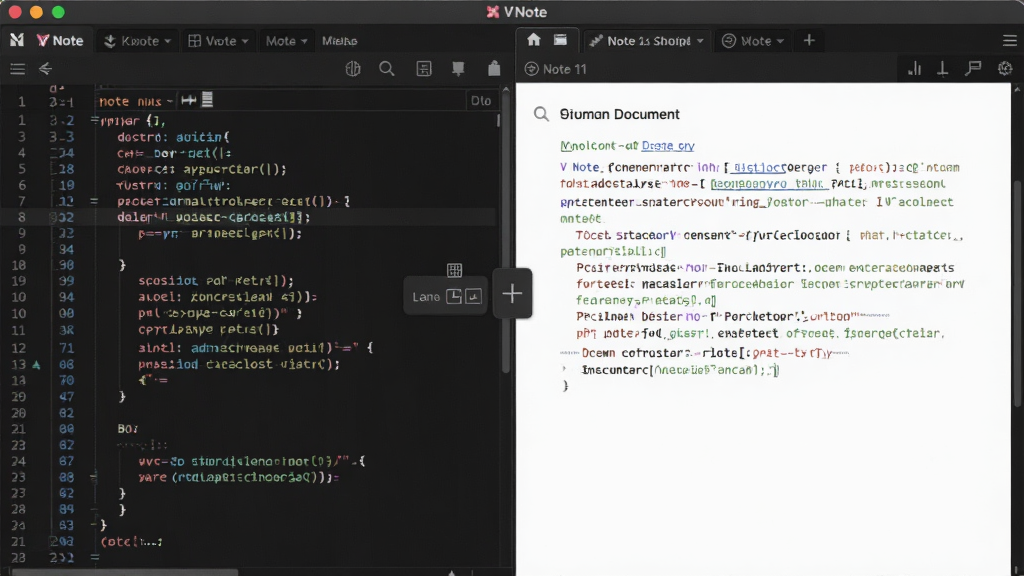1024x576 pixels.
Task: Click the highlighted code line 8
Action: tap(248, 217)
